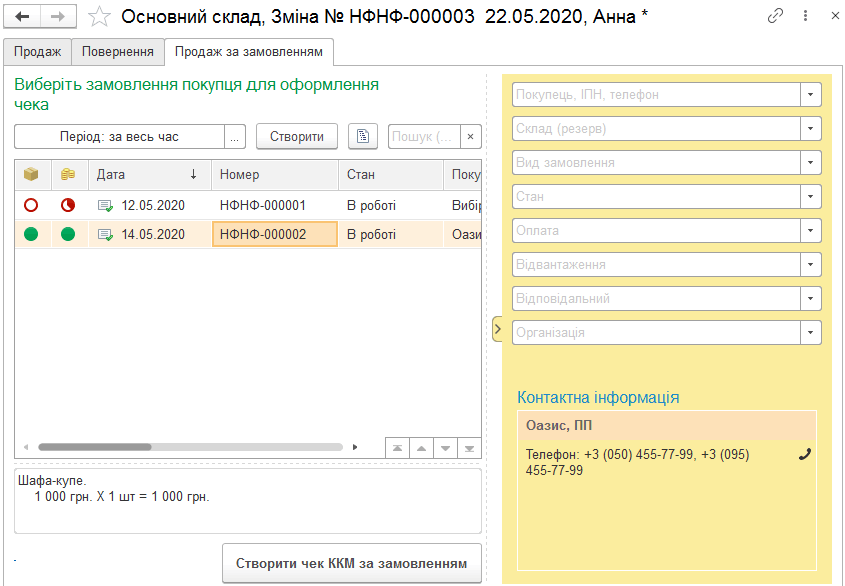The height and width of the screenshot is (586, 845).
Task: Collapse the yellow filter panel with side chevron
Action: [x=497, y=329]
